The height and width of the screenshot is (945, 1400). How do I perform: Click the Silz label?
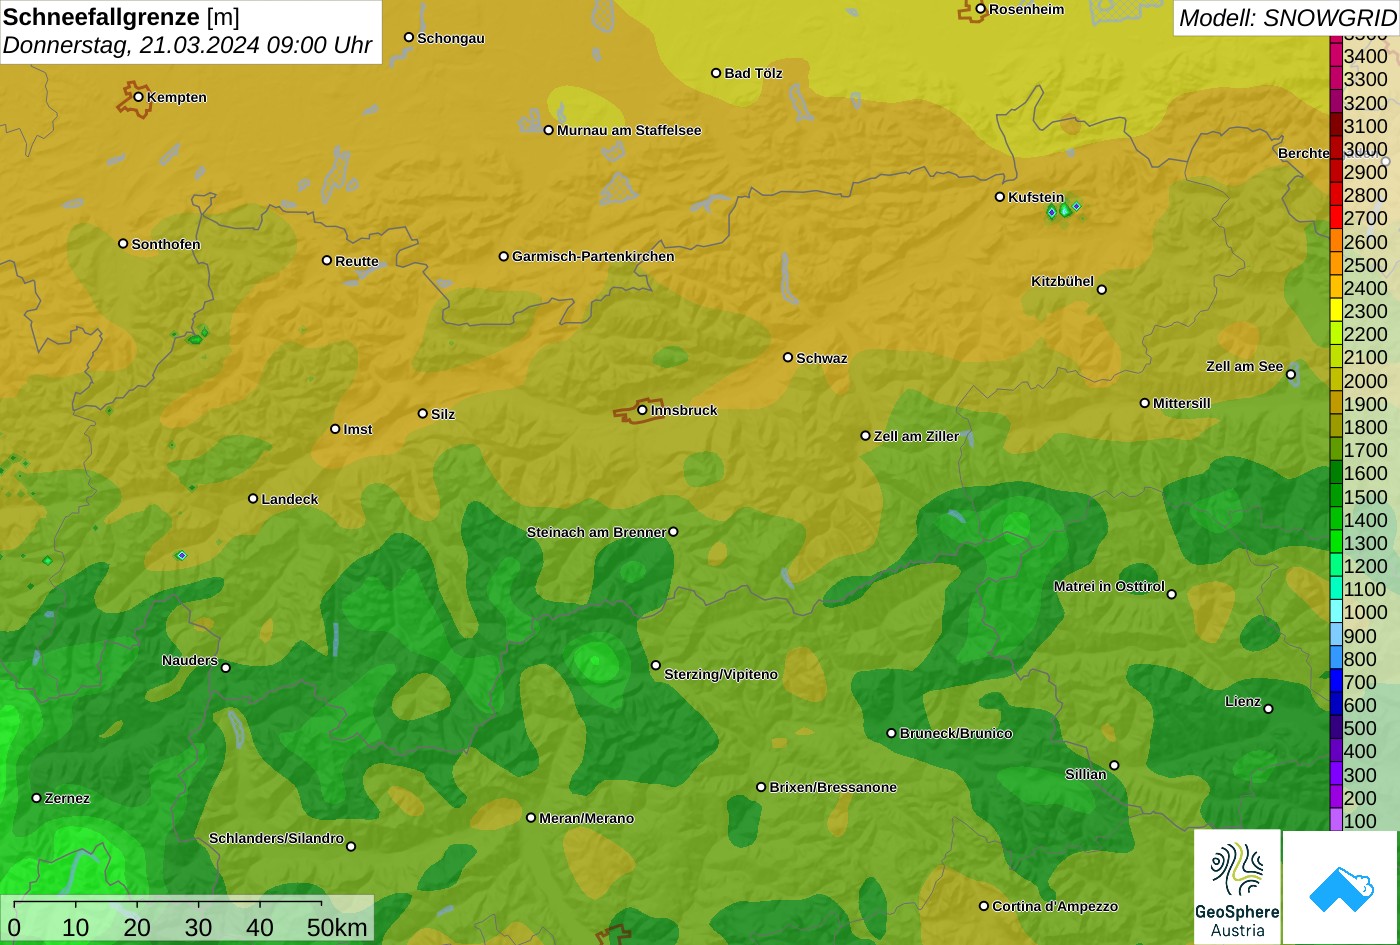point(443,414)
